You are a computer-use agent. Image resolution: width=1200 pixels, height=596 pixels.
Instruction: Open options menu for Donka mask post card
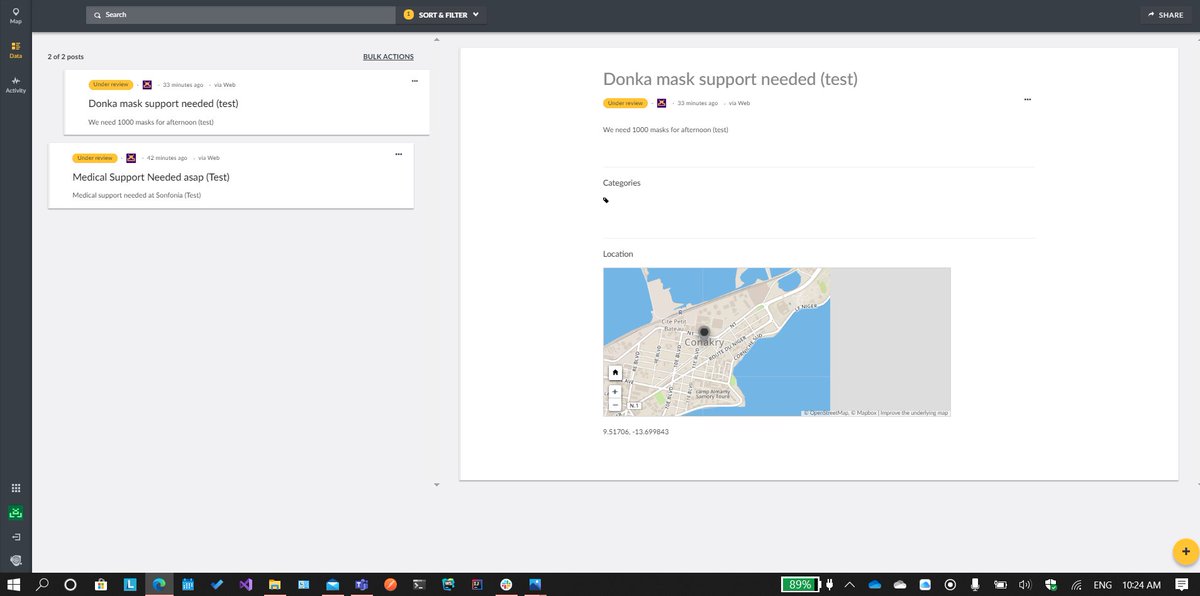(x=414, y=80)
